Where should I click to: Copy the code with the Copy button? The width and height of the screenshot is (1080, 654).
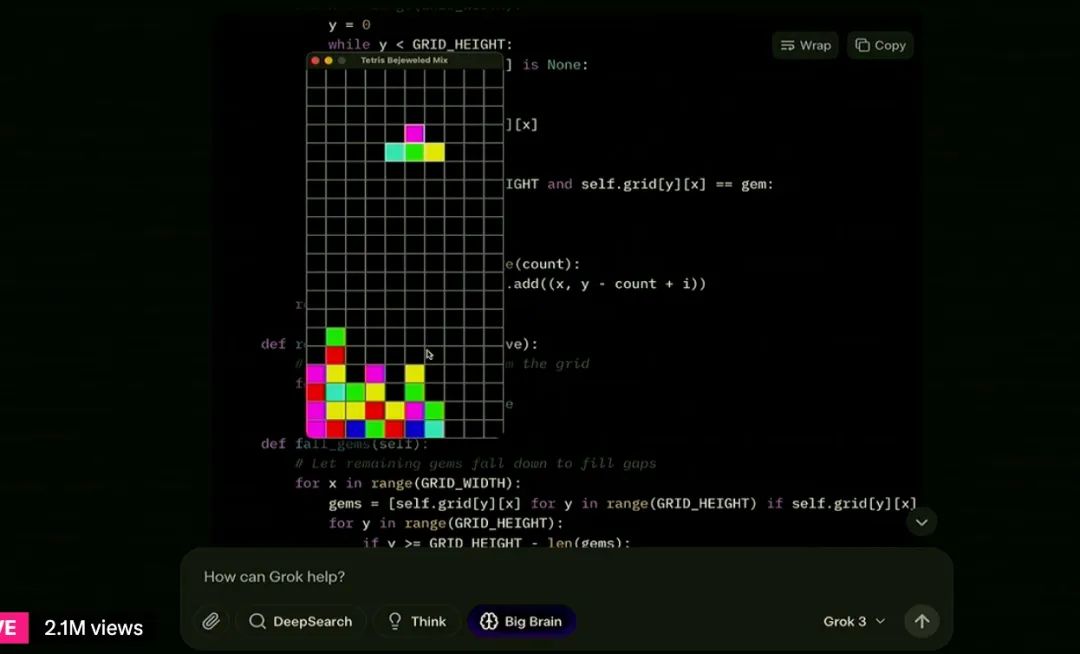coord(880,45)
